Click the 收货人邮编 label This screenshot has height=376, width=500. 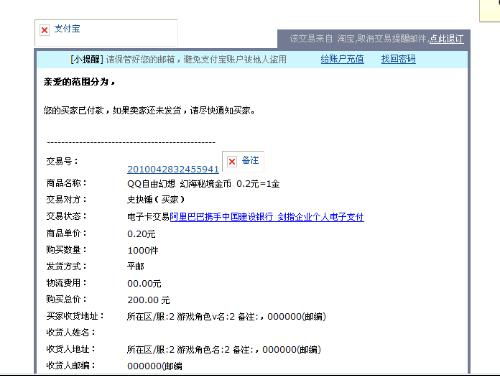pos(71,366)
